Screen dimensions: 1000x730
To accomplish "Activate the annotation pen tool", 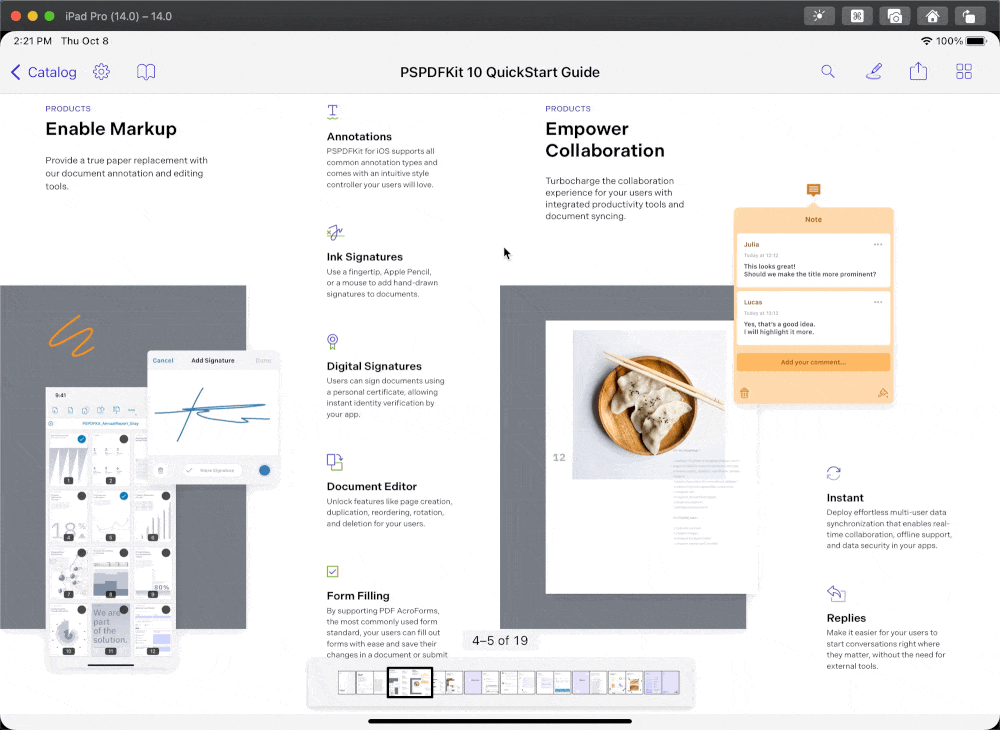I will tap(874, 72).
